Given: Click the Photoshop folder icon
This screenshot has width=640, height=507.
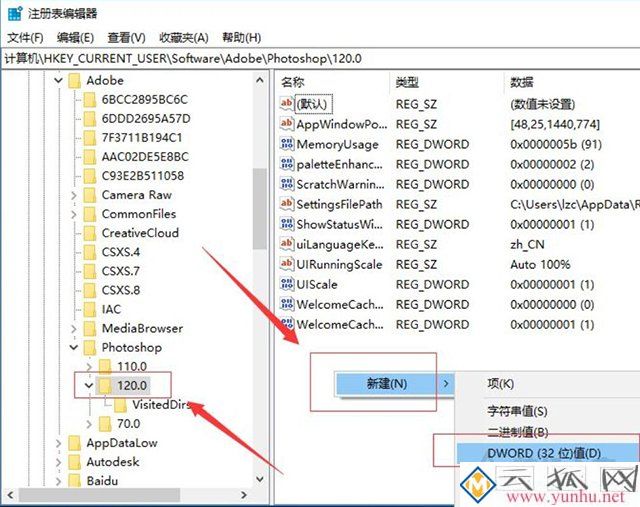Looking at the screenshot, I should point(90,347).
